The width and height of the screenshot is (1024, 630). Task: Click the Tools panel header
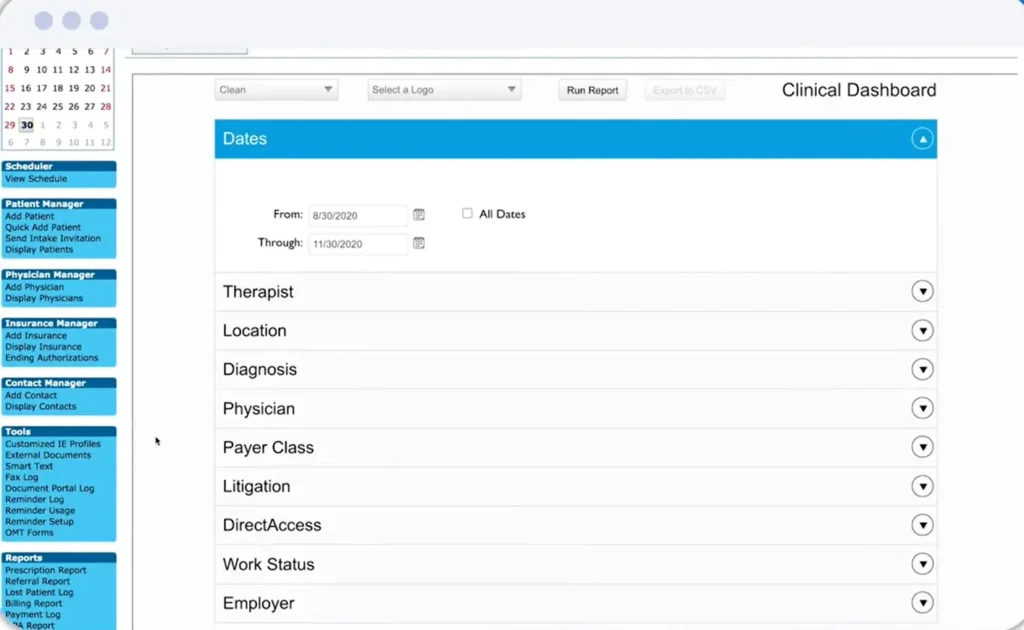pos(59,432)
